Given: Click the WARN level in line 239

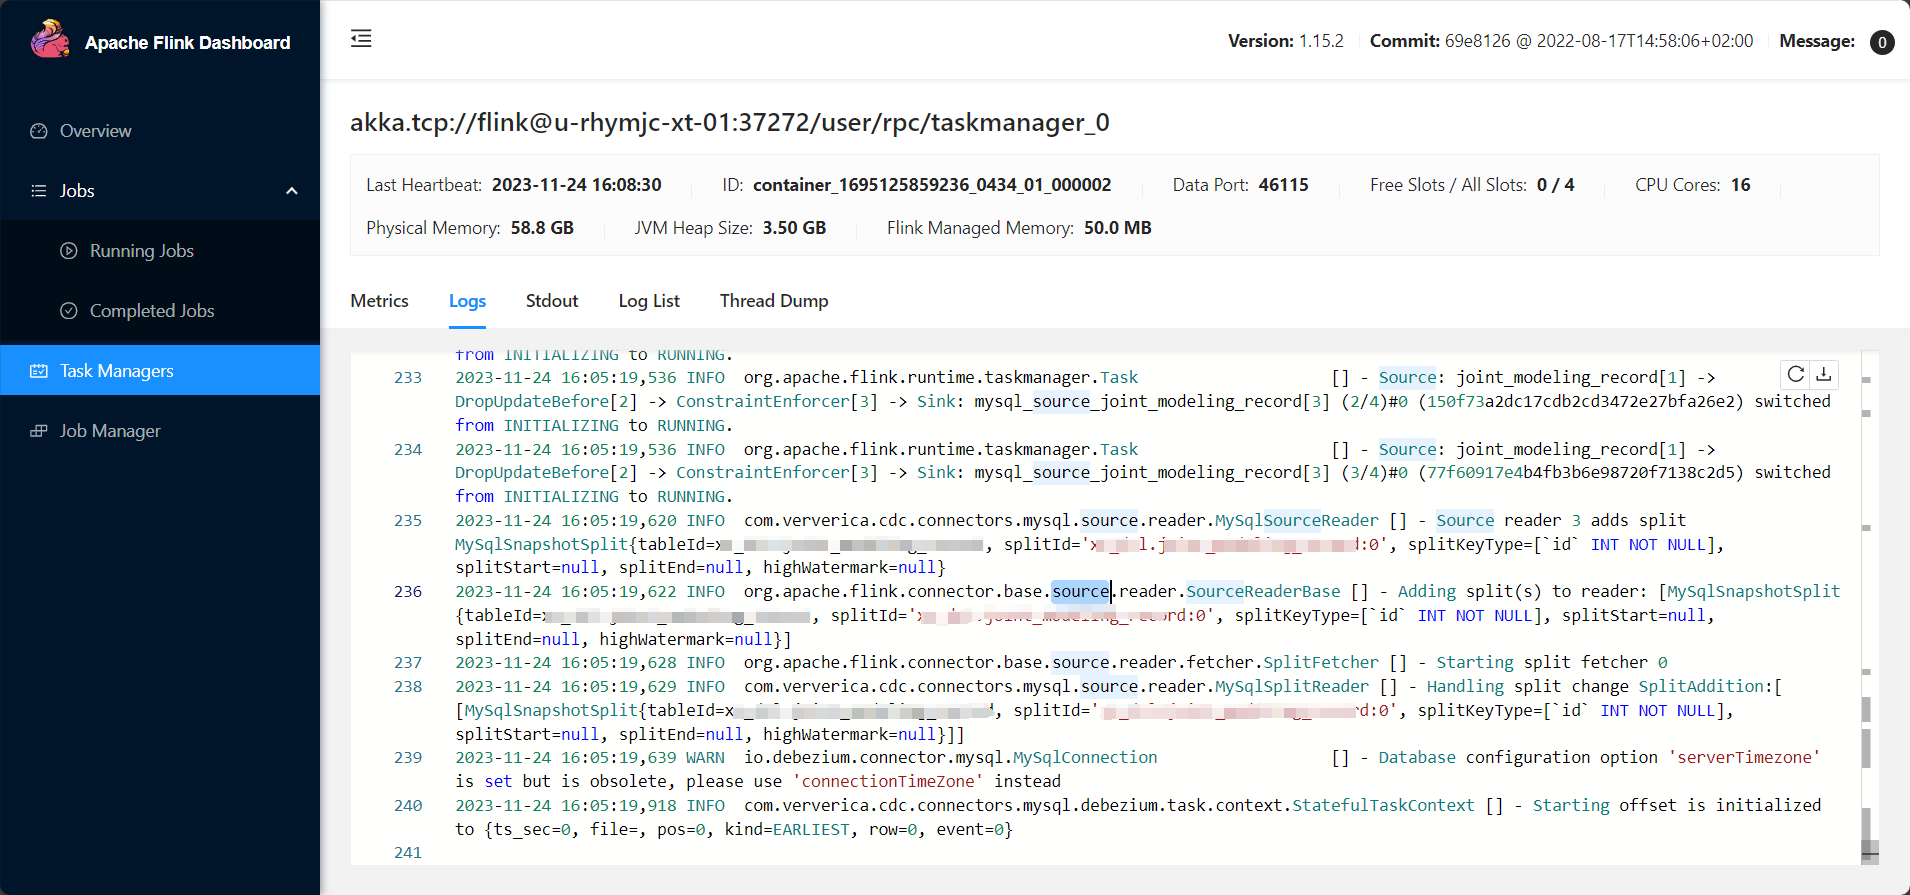Looking at the screenshot, I should coord(705,758).
